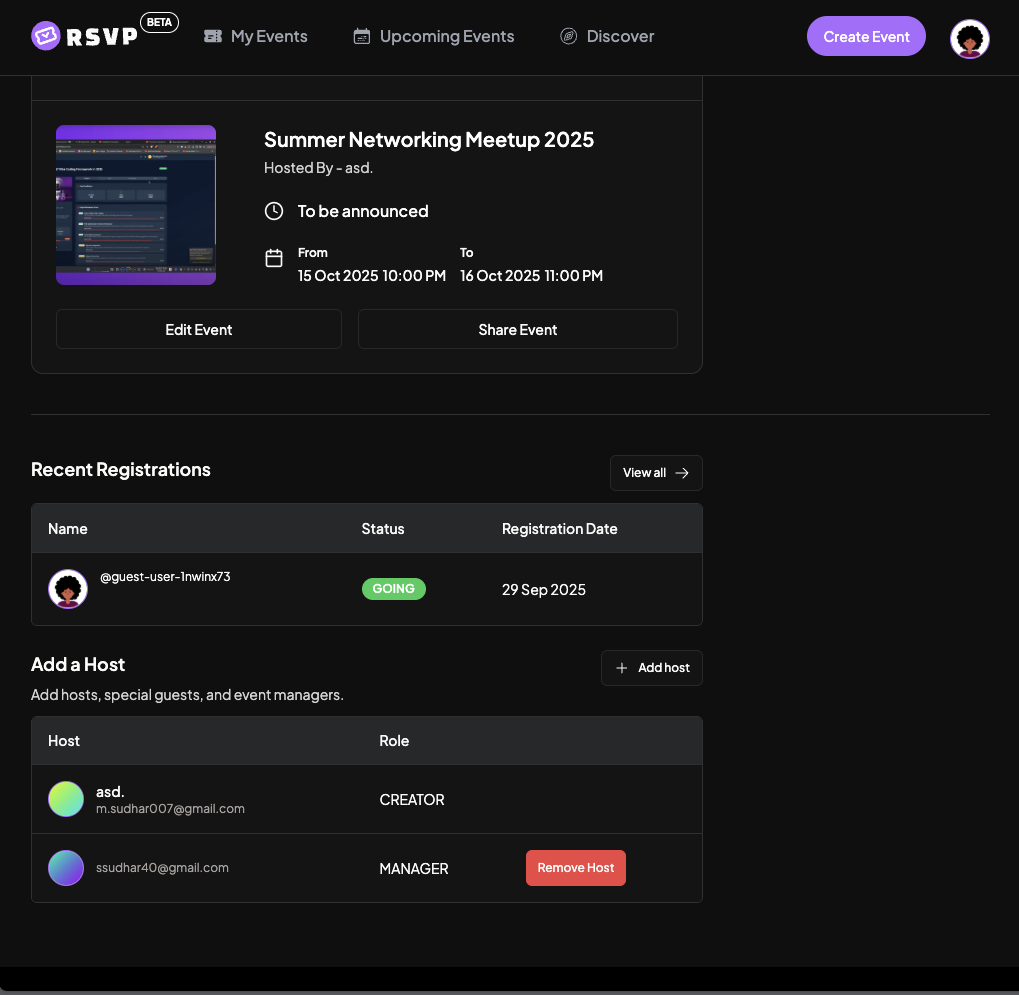Click the arrow icon inside View all
The image size is (1019, 995).
683,472
